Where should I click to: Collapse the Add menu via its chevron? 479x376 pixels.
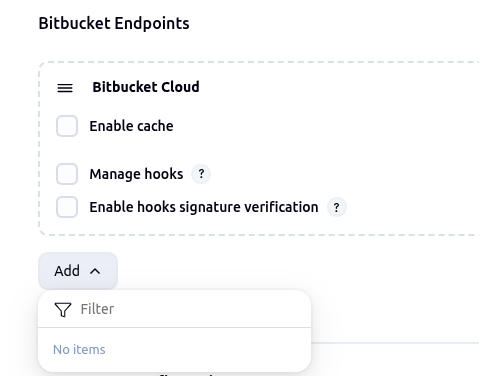point(95,271)
